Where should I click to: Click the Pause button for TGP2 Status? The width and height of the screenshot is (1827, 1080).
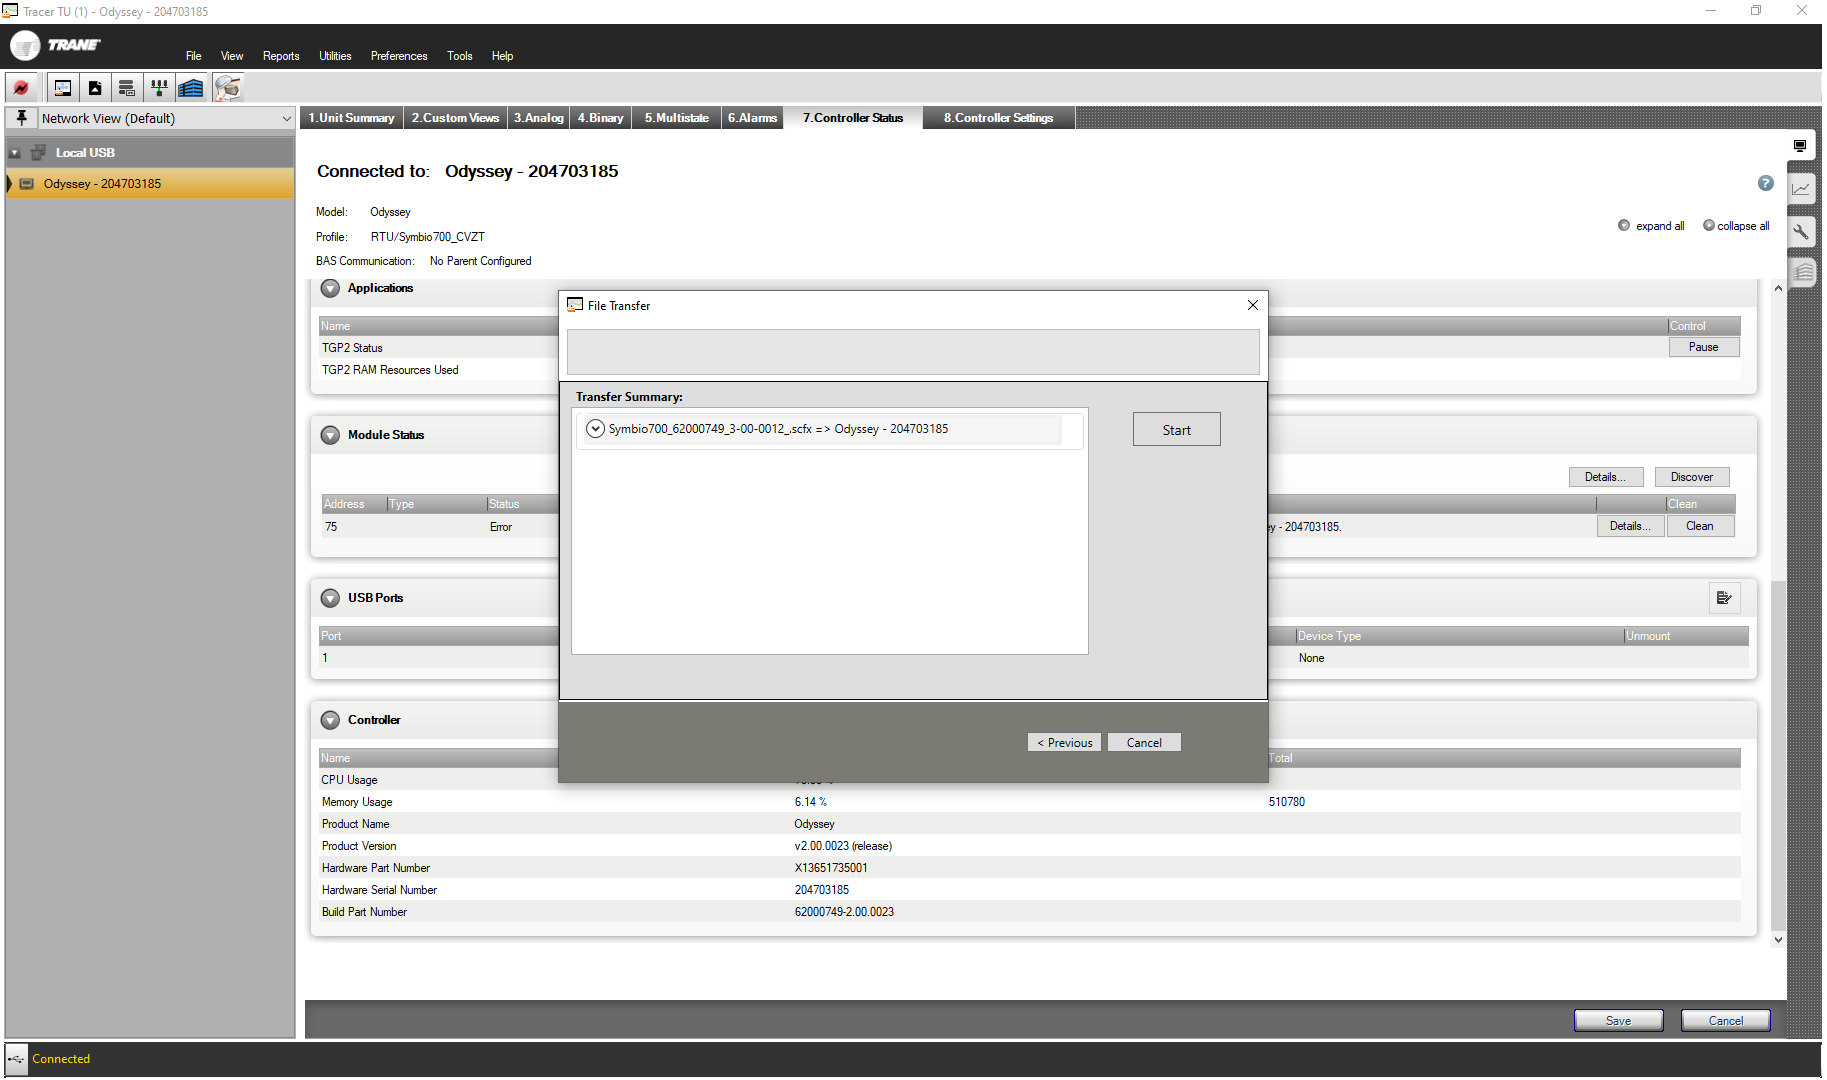1704,347
